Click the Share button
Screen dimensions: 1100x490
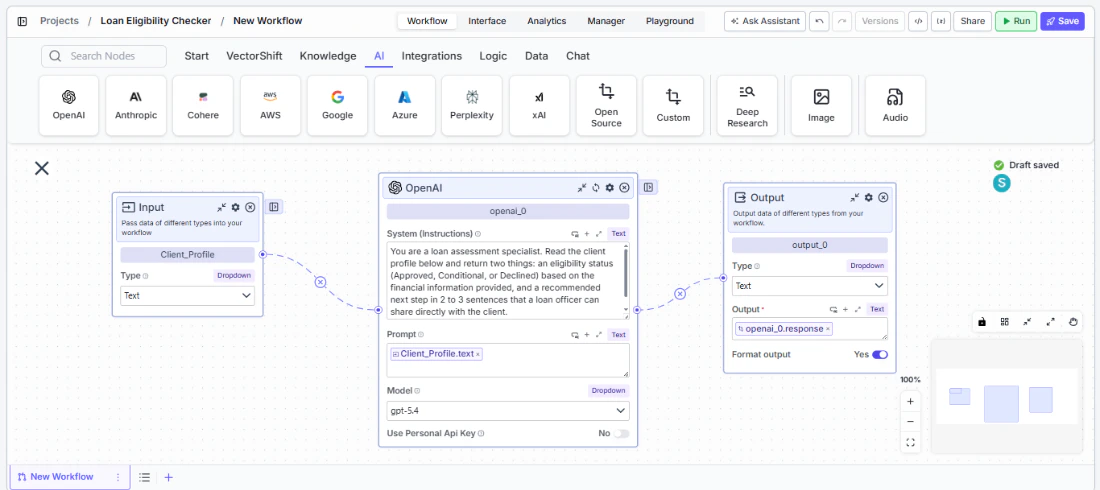coord(972,21)
